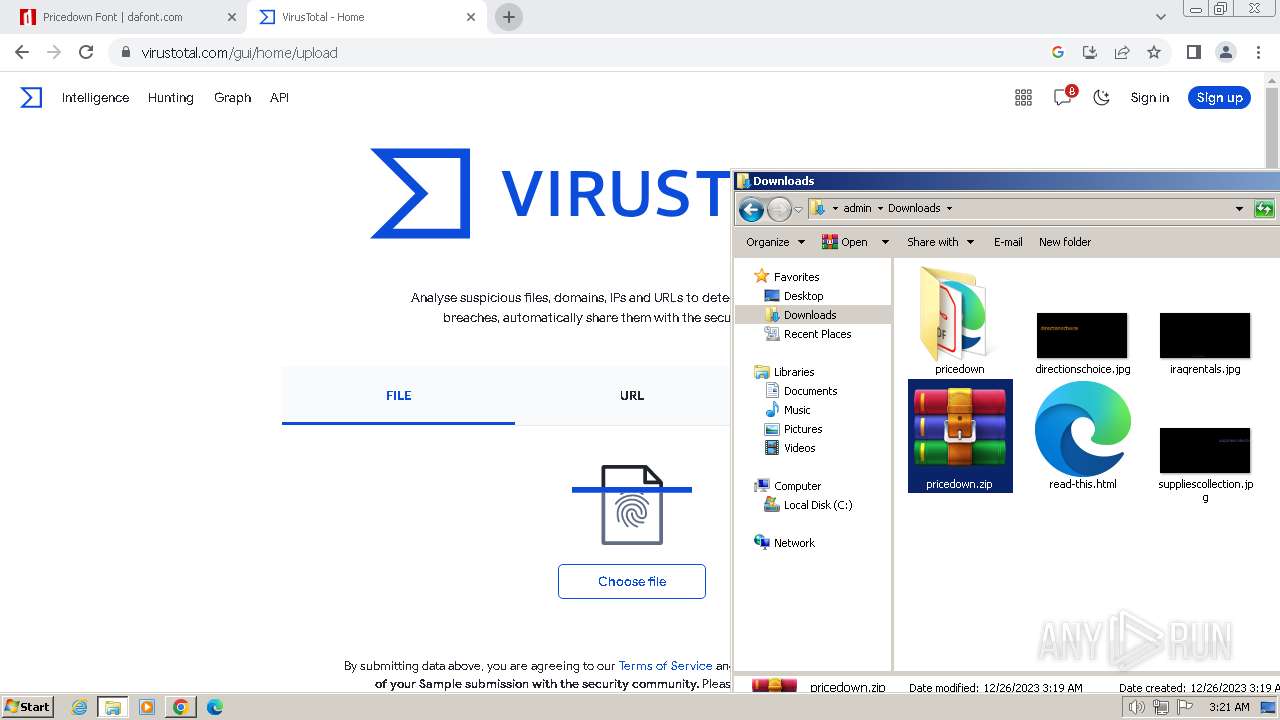Click the Google icon in the address bar

(1058, 52)
